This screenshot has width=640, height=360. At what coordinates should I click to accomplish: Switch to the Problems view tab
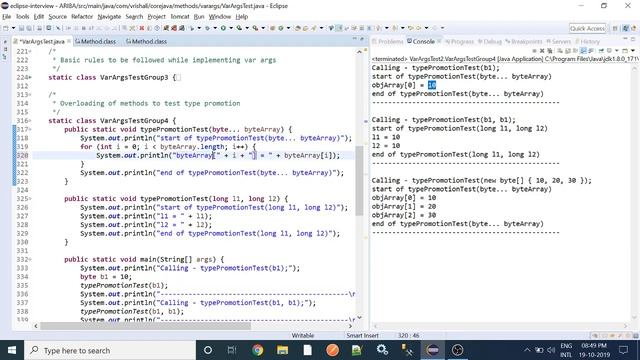(x=388, y=41)
